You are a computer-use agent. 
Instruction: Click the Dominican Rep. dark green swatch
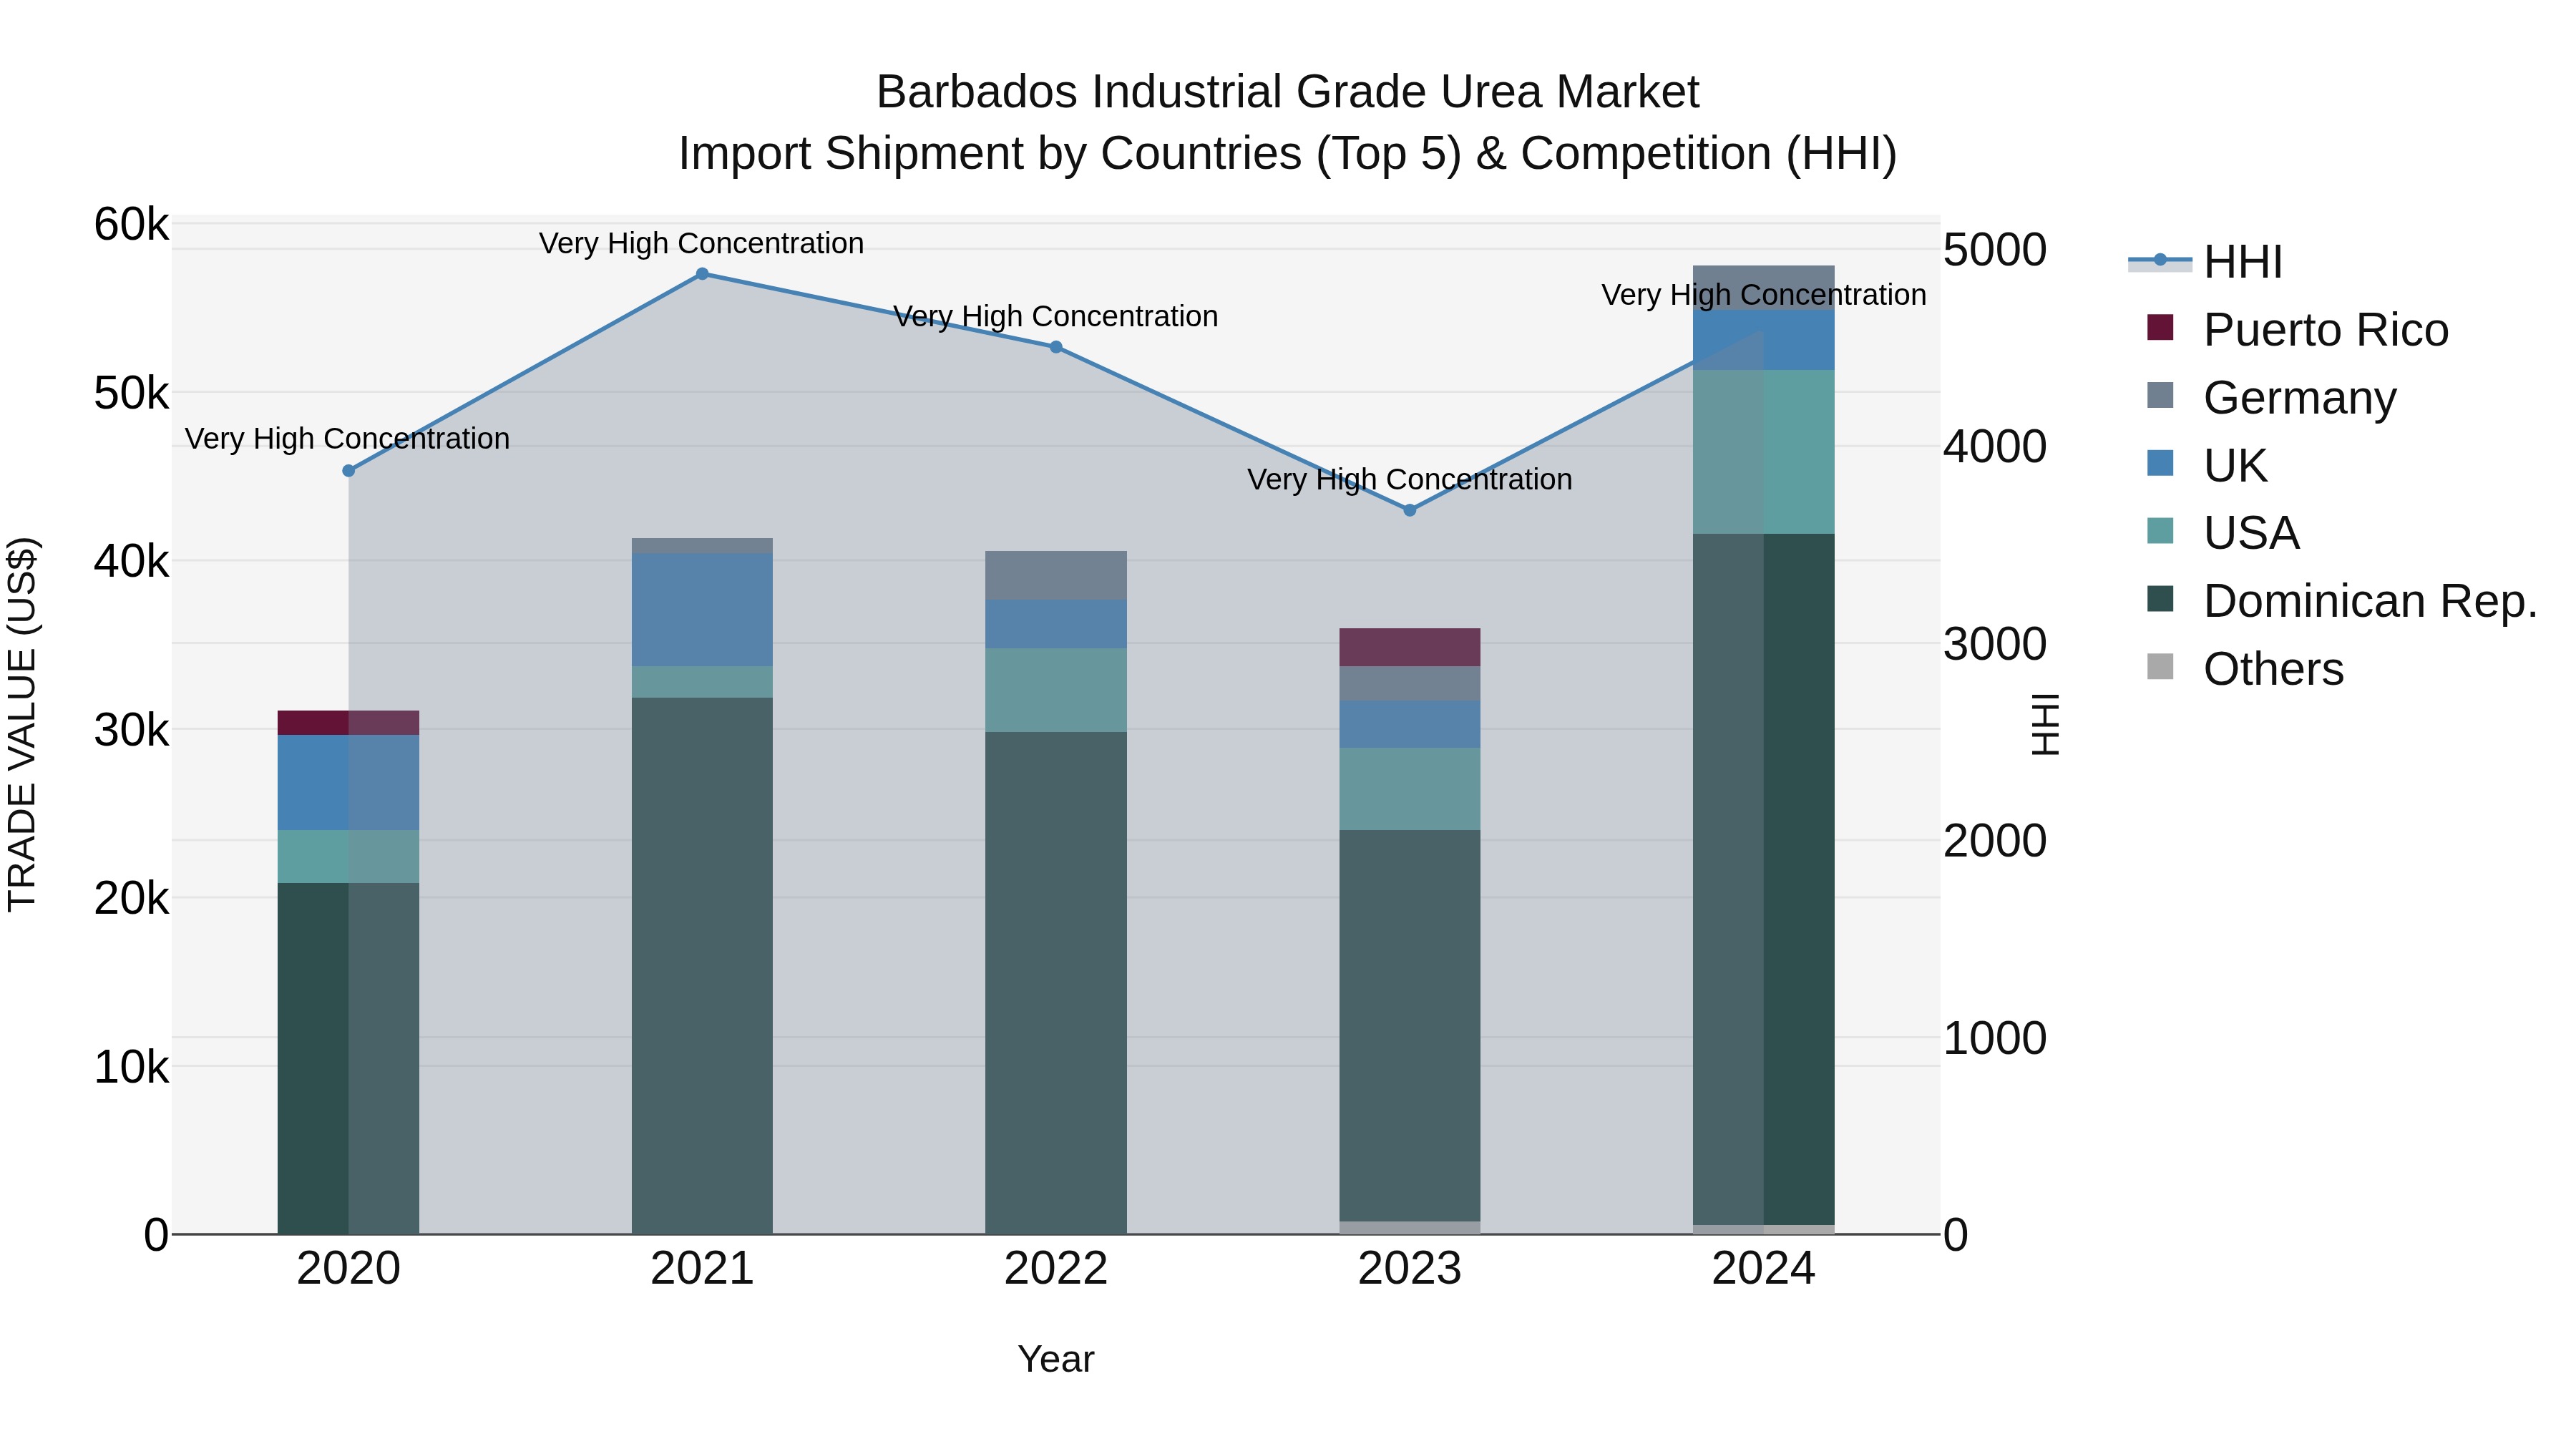point(2160,598)
